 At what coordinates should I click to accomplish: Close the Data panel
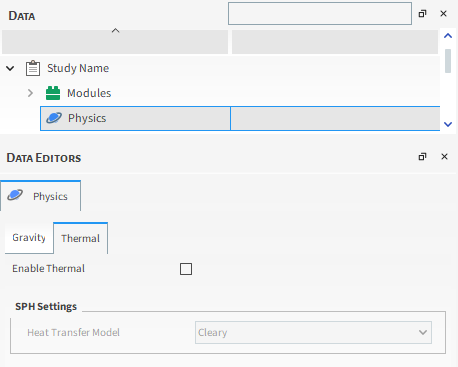443,14
